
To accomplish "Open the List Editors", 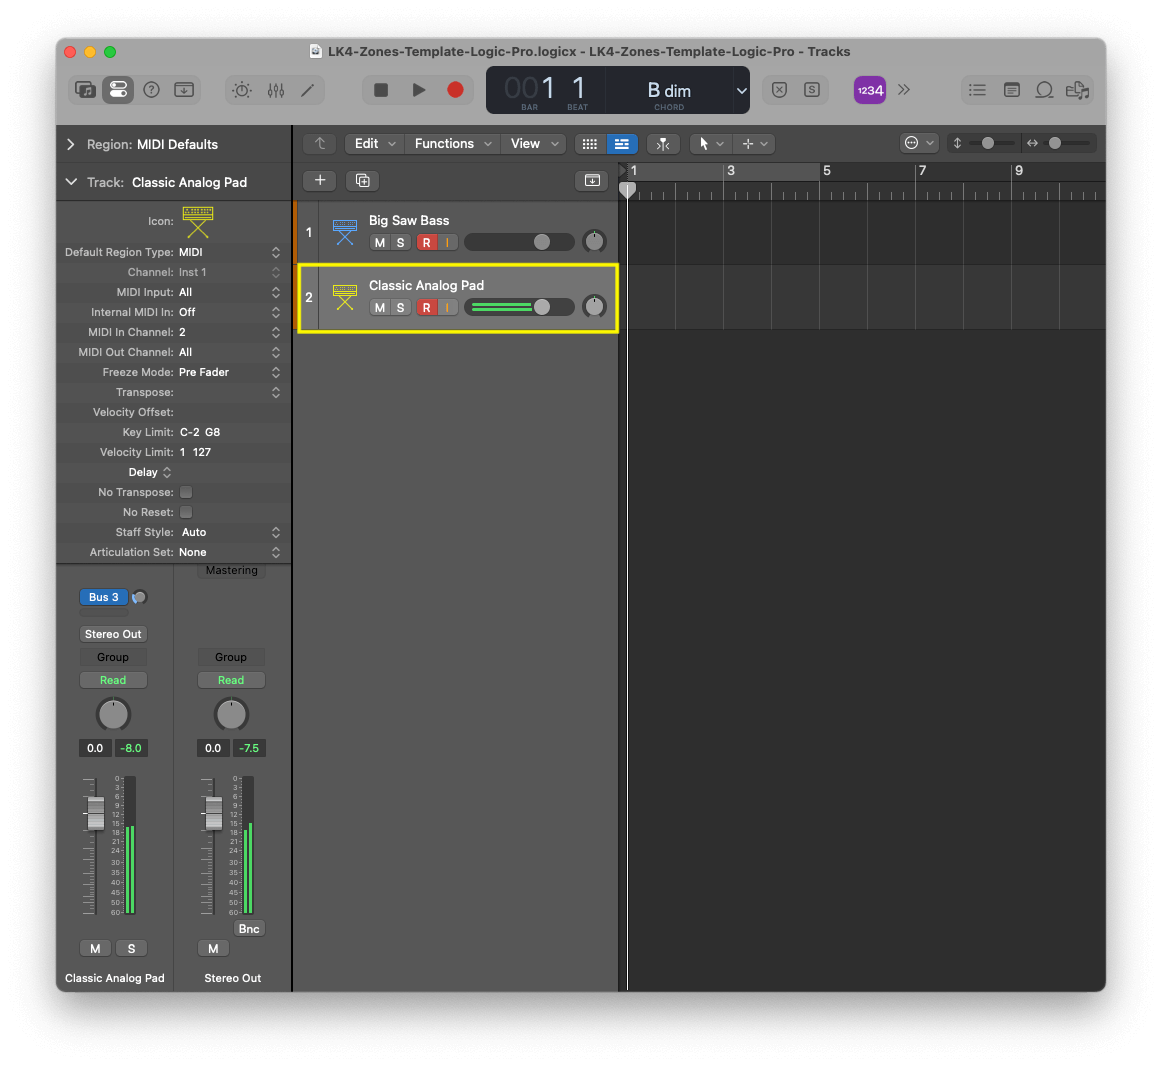I will (977, 90).
